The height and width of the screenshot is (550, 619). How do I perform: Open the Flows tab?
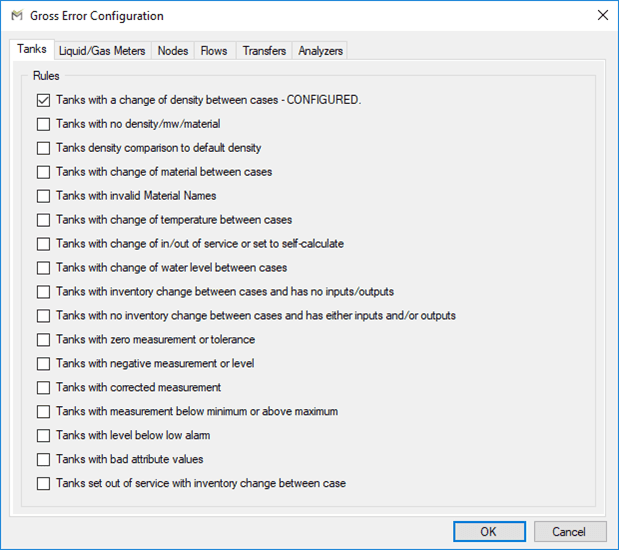(214, 51)
